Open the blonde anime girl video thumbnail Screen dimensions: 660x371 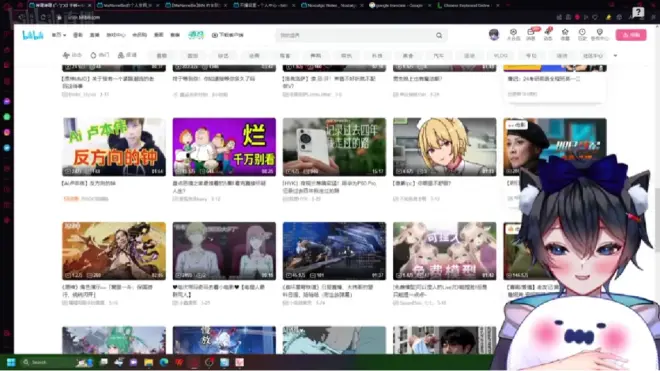(x=444, y=147)
